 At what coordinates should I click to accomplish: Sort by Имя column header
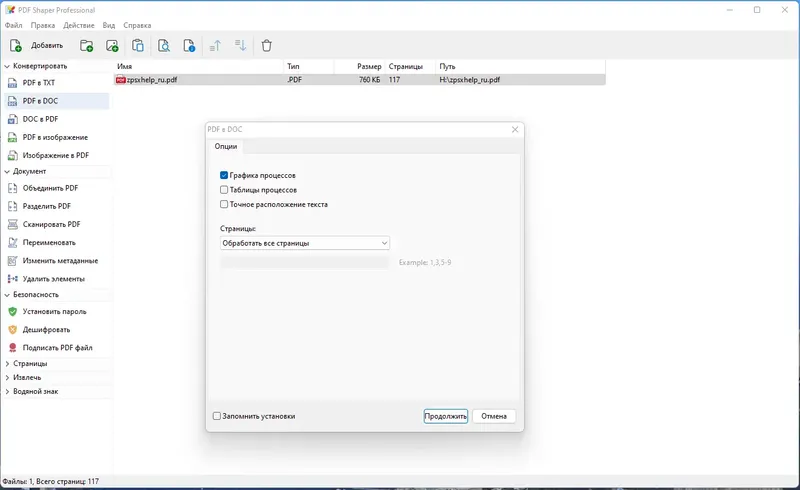[198, 66]
